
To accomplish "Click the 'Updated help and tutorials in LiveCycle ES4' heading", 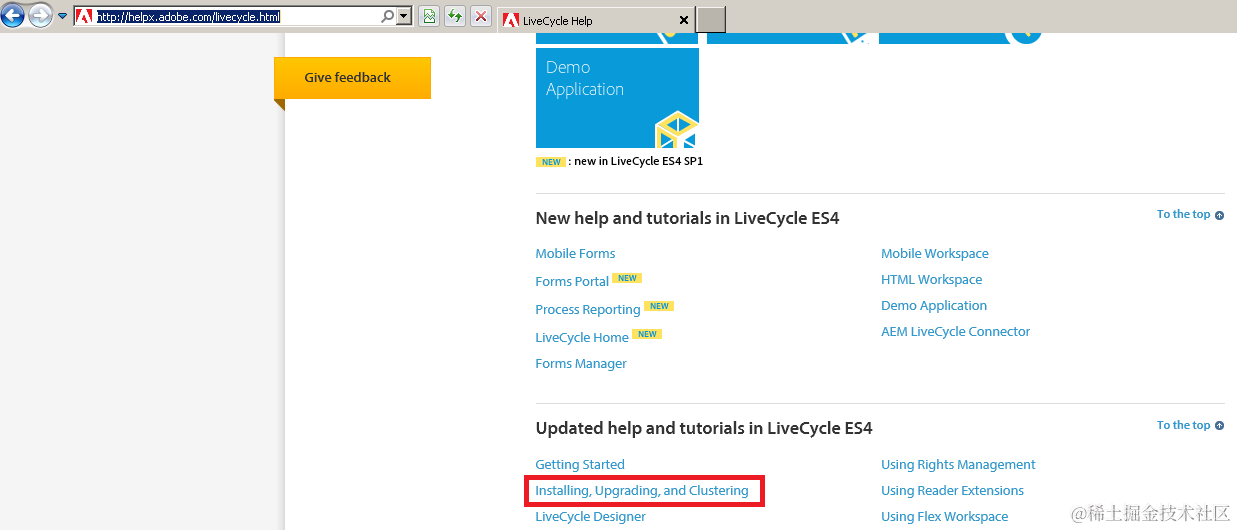I will coord(704,429).
